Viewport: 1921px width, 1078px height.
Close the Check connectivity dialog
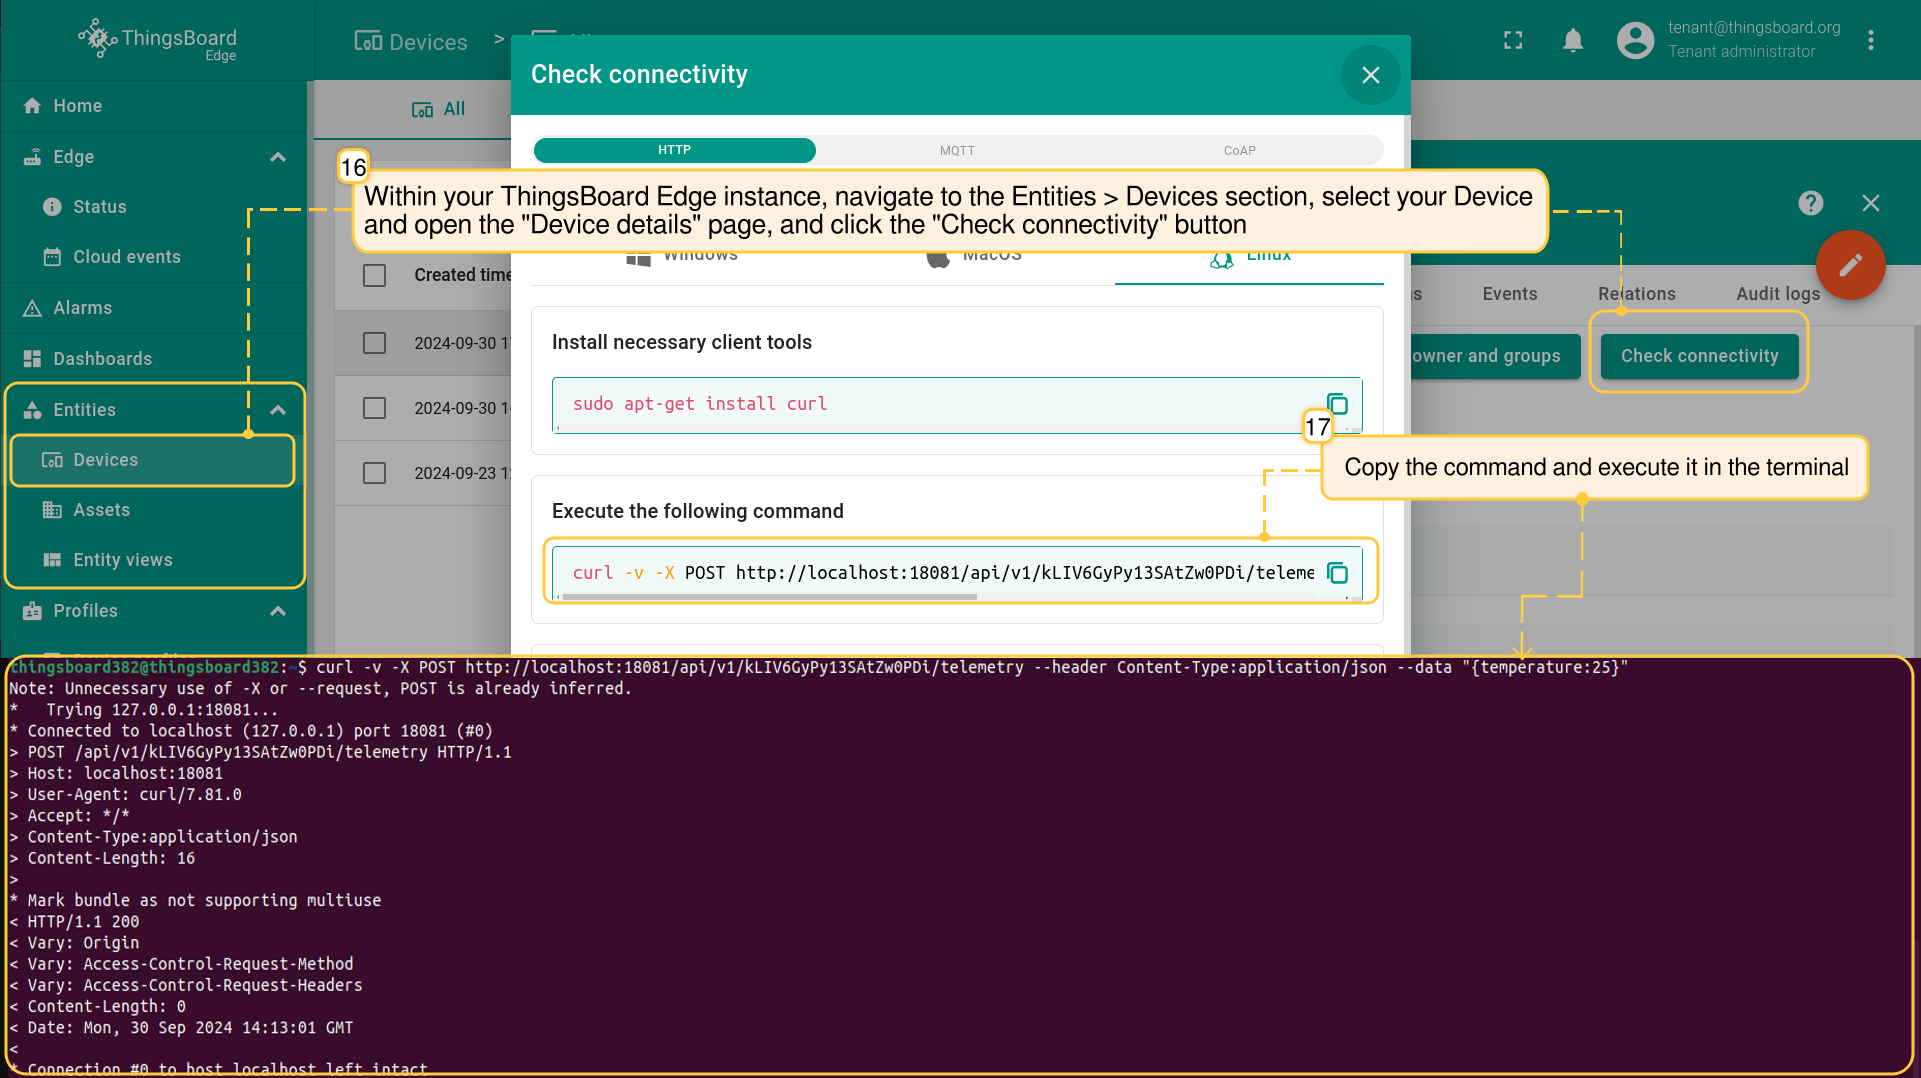(x=1370, y=75)
